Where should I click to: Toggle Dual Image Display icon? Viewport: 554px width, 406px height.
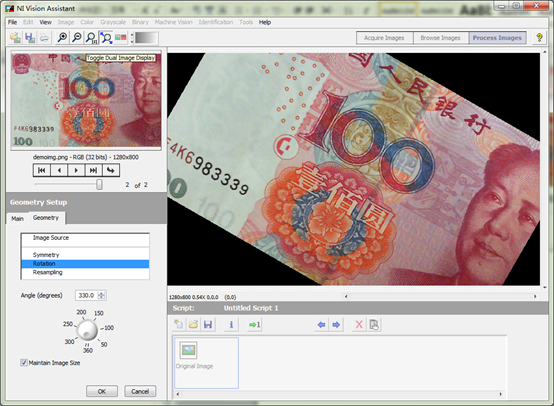pyautogui.click(x=120, y=37)
